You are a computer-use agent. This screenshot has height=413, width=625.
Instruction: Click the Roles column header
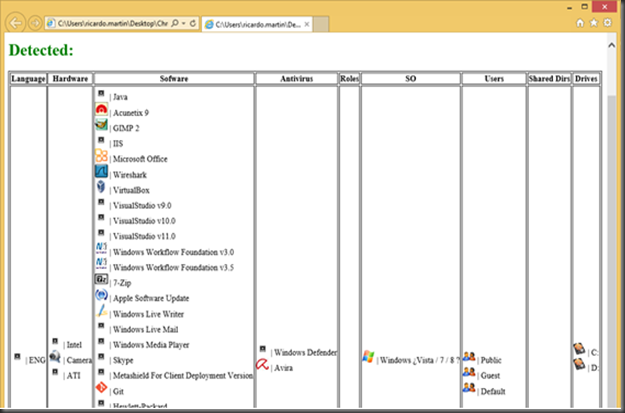[349, 79]
